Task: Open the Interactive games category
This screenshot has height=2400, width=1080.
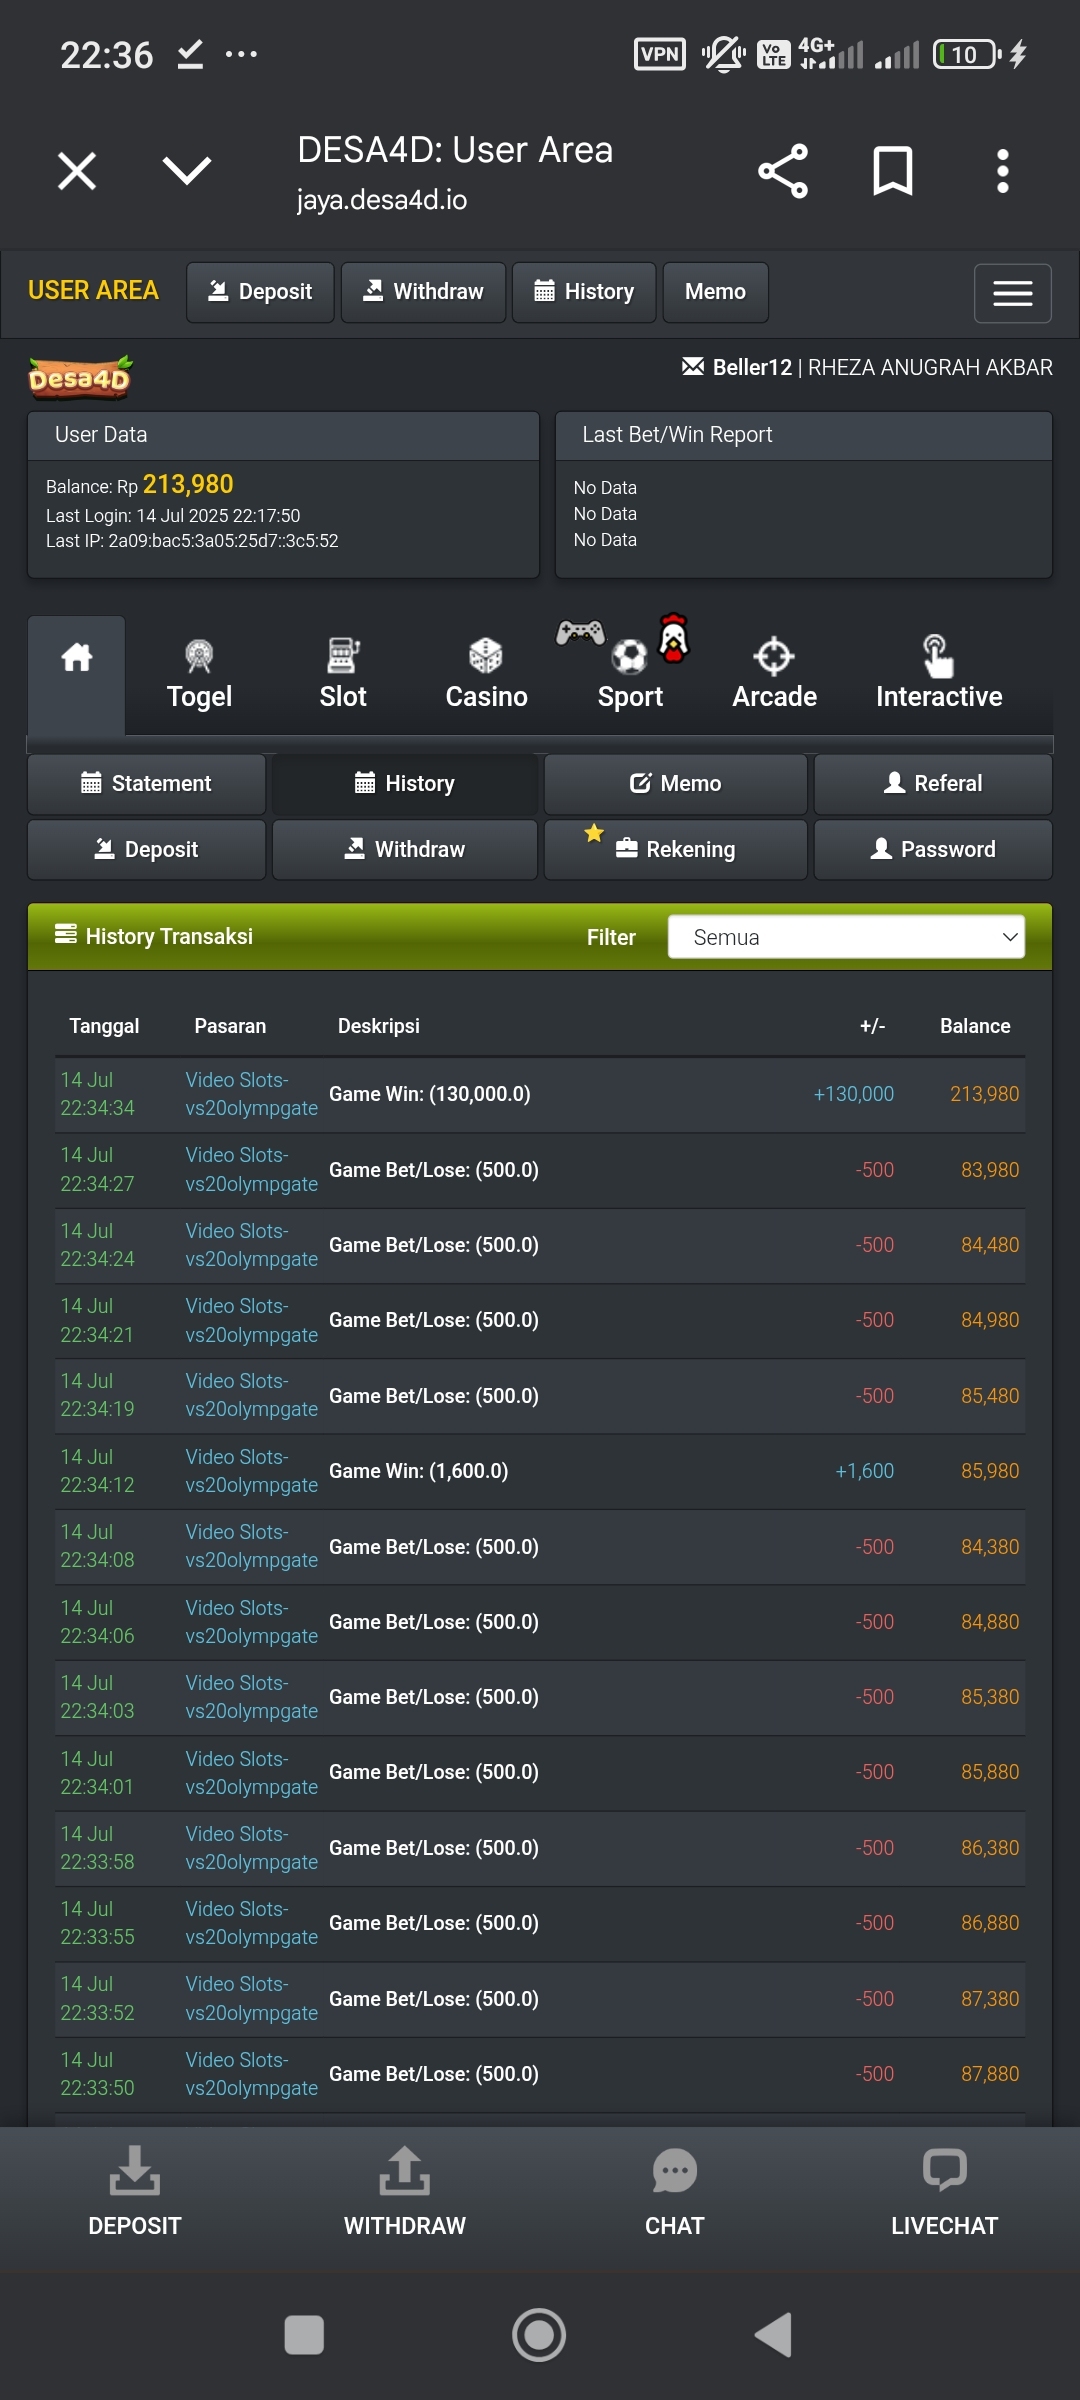Action: click(938, 675)
